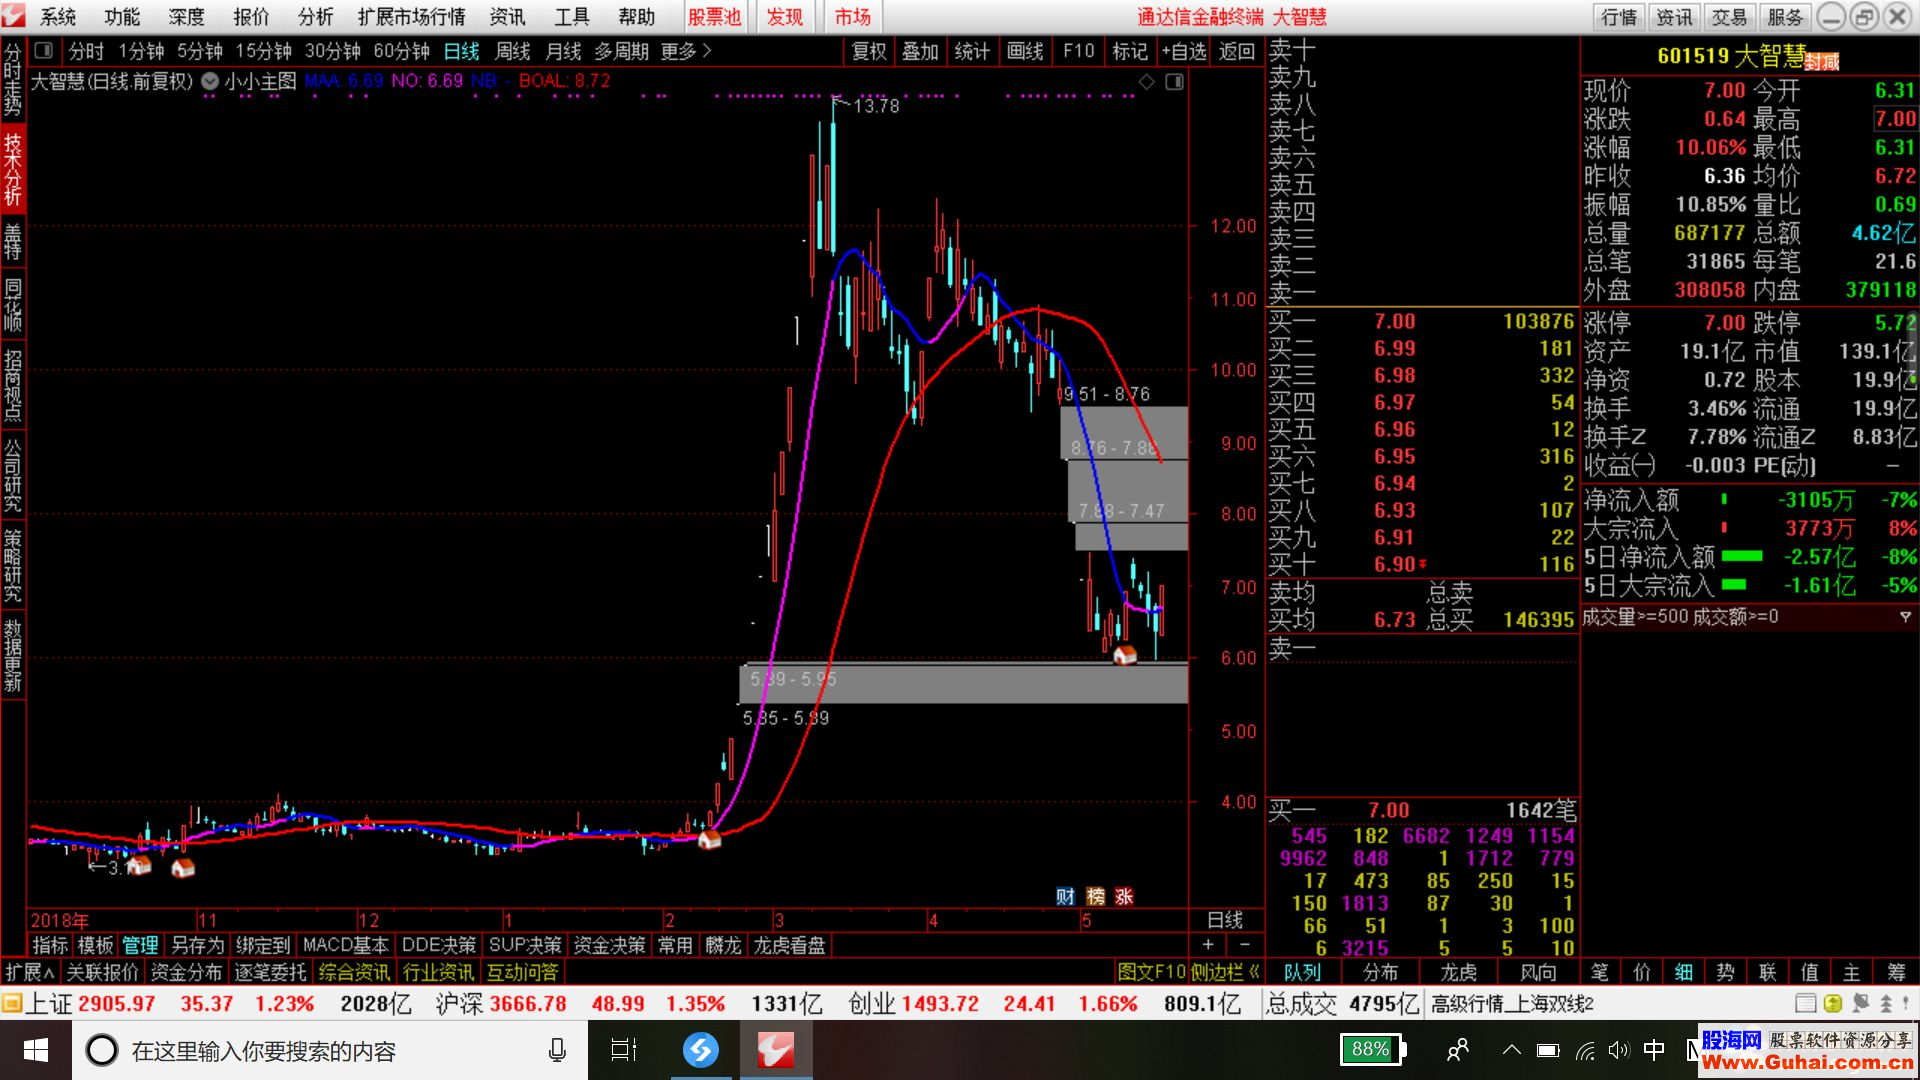The image size is (1920, 1080).
Task: Expand the 更多 period options
Action: tap(686, 51)
